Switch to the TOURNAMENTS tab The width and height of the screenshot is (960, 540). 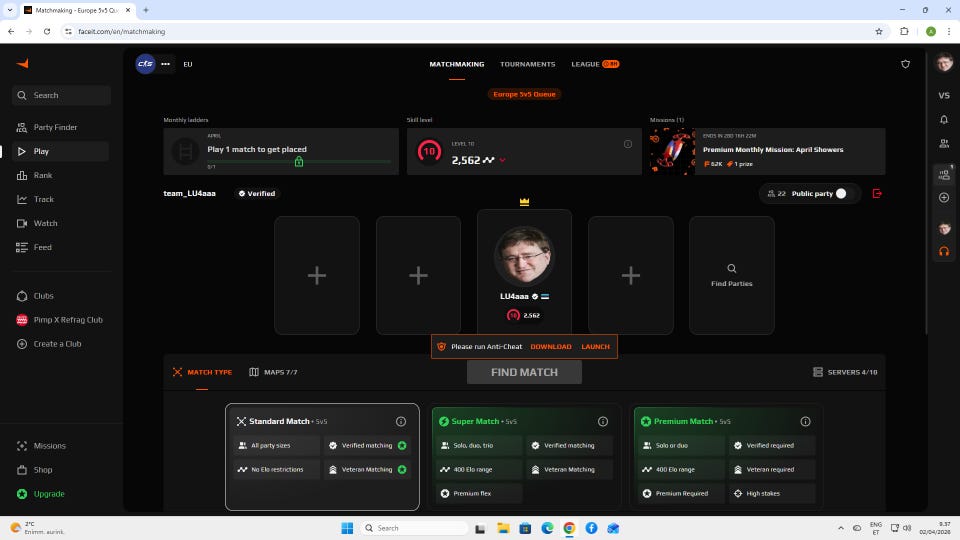(x=528, y=64)
